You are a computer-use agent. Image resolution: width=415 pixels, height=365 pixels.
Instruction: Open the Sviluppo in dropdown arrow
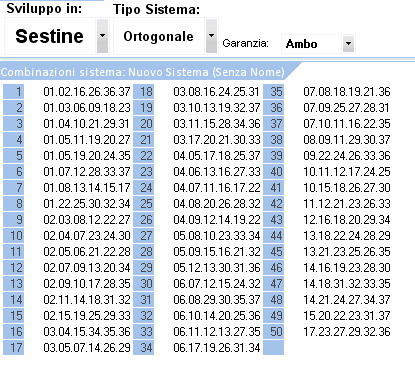pos(102,36)
